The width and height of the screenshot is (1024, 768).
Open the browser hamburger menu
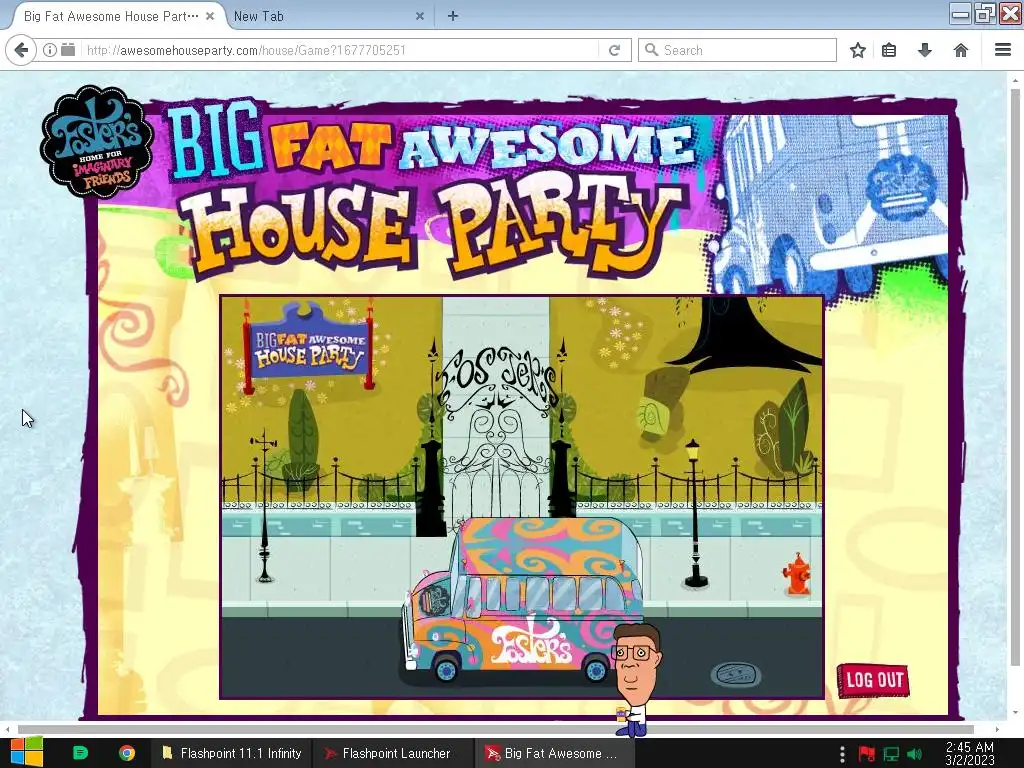click(1003, 50)
